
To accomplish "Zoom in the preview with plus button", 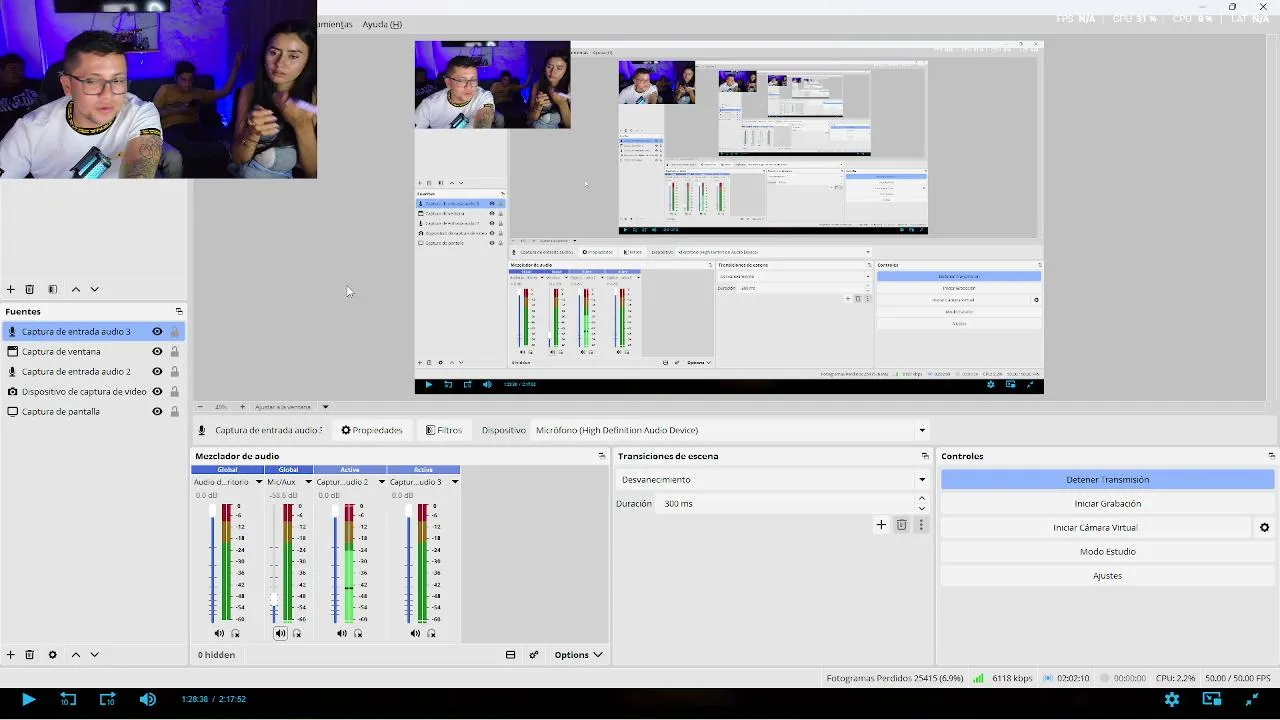I will click(240, 407).
